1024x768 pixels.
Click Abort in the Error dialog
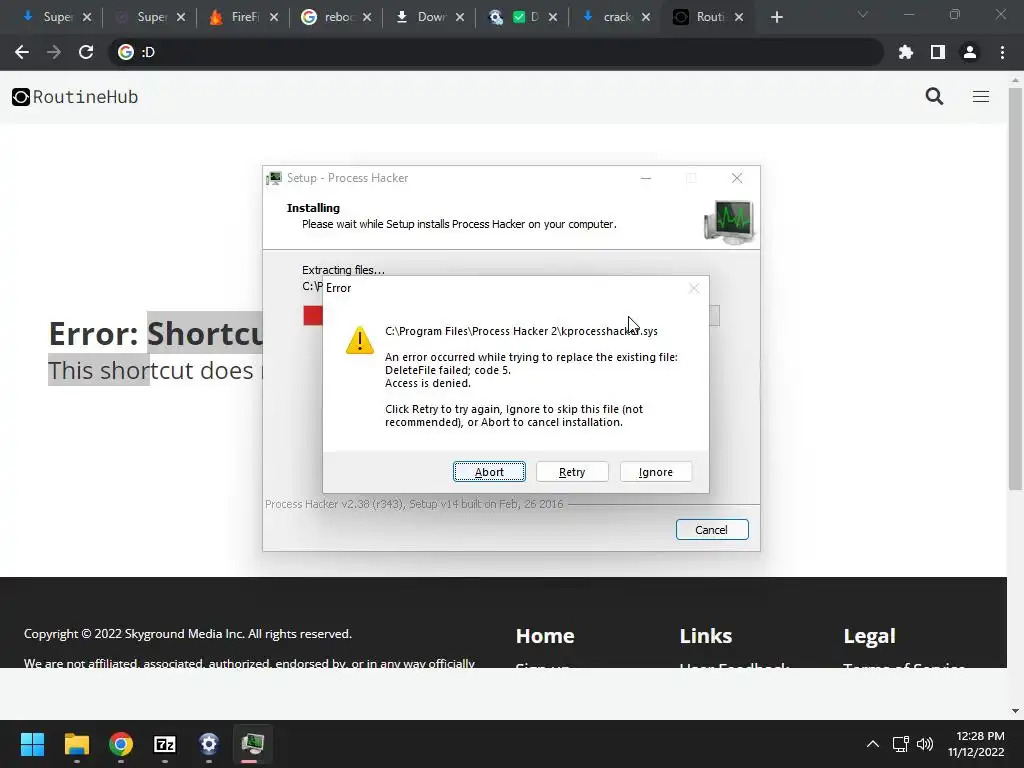click(489, 472)
